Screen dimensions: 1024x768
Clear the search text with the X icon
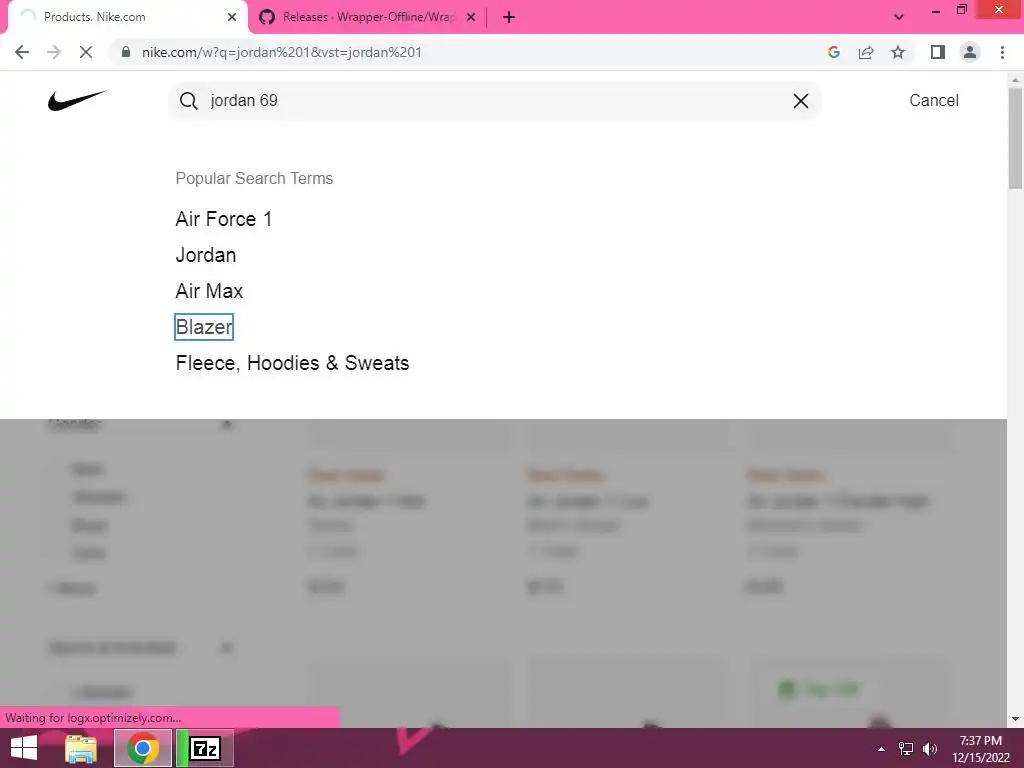click(x=801, y=101)
